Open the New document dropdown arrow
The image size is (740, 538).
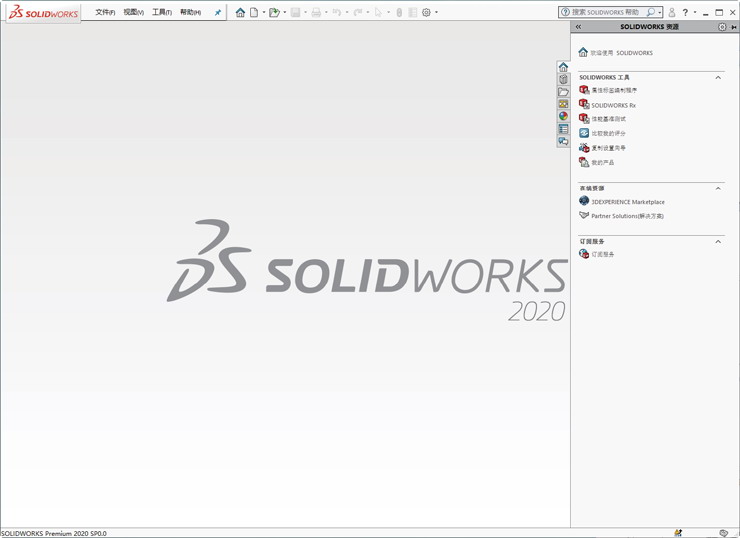coord(263,13)
